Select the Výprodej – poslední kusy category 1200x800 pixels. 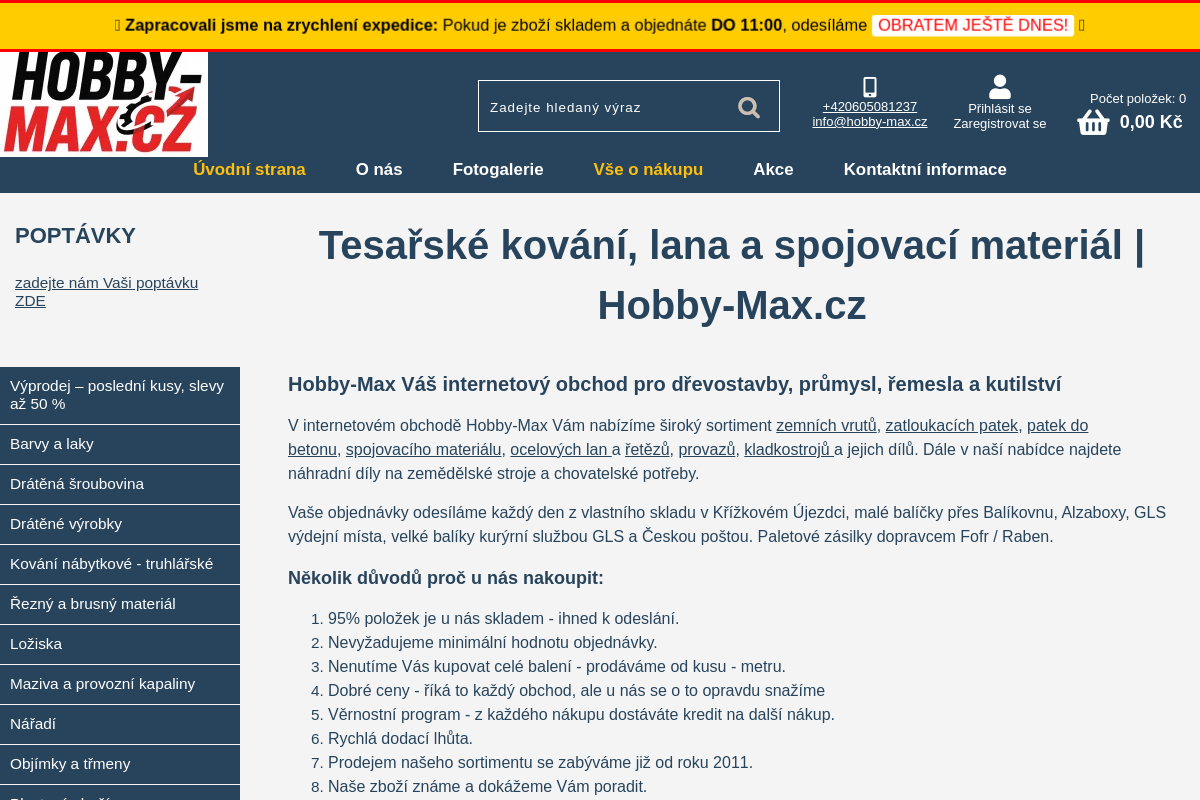(x=120, y=395)
